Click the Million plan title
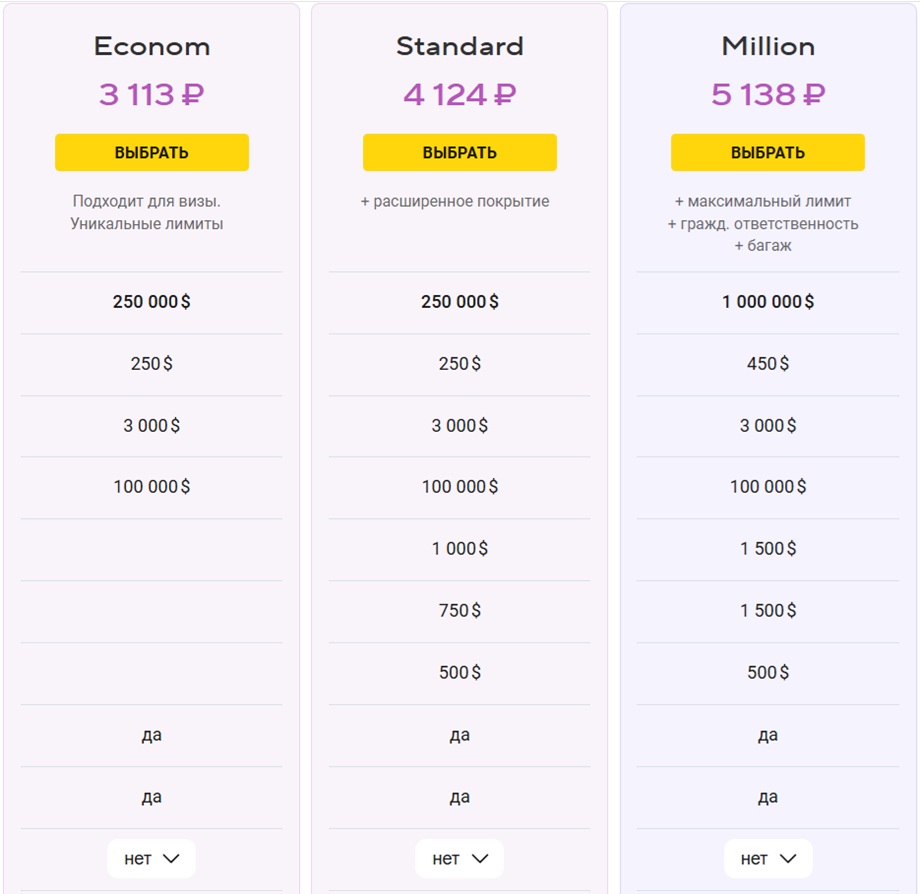920x894 pixels. tap(768, 46)
